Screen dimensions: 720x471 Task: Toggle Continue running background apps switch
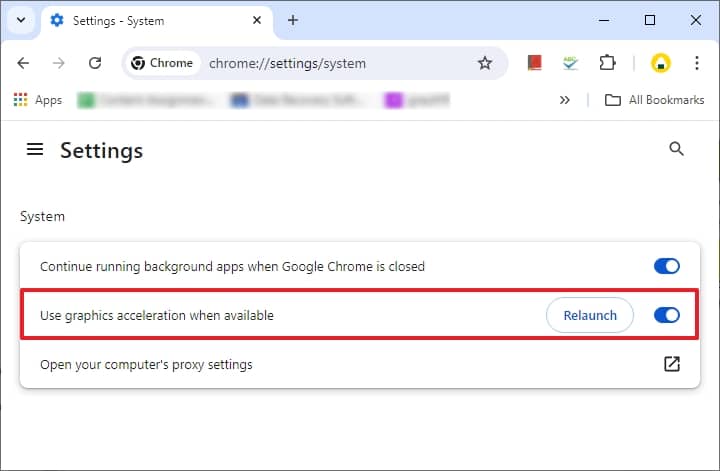667,266
